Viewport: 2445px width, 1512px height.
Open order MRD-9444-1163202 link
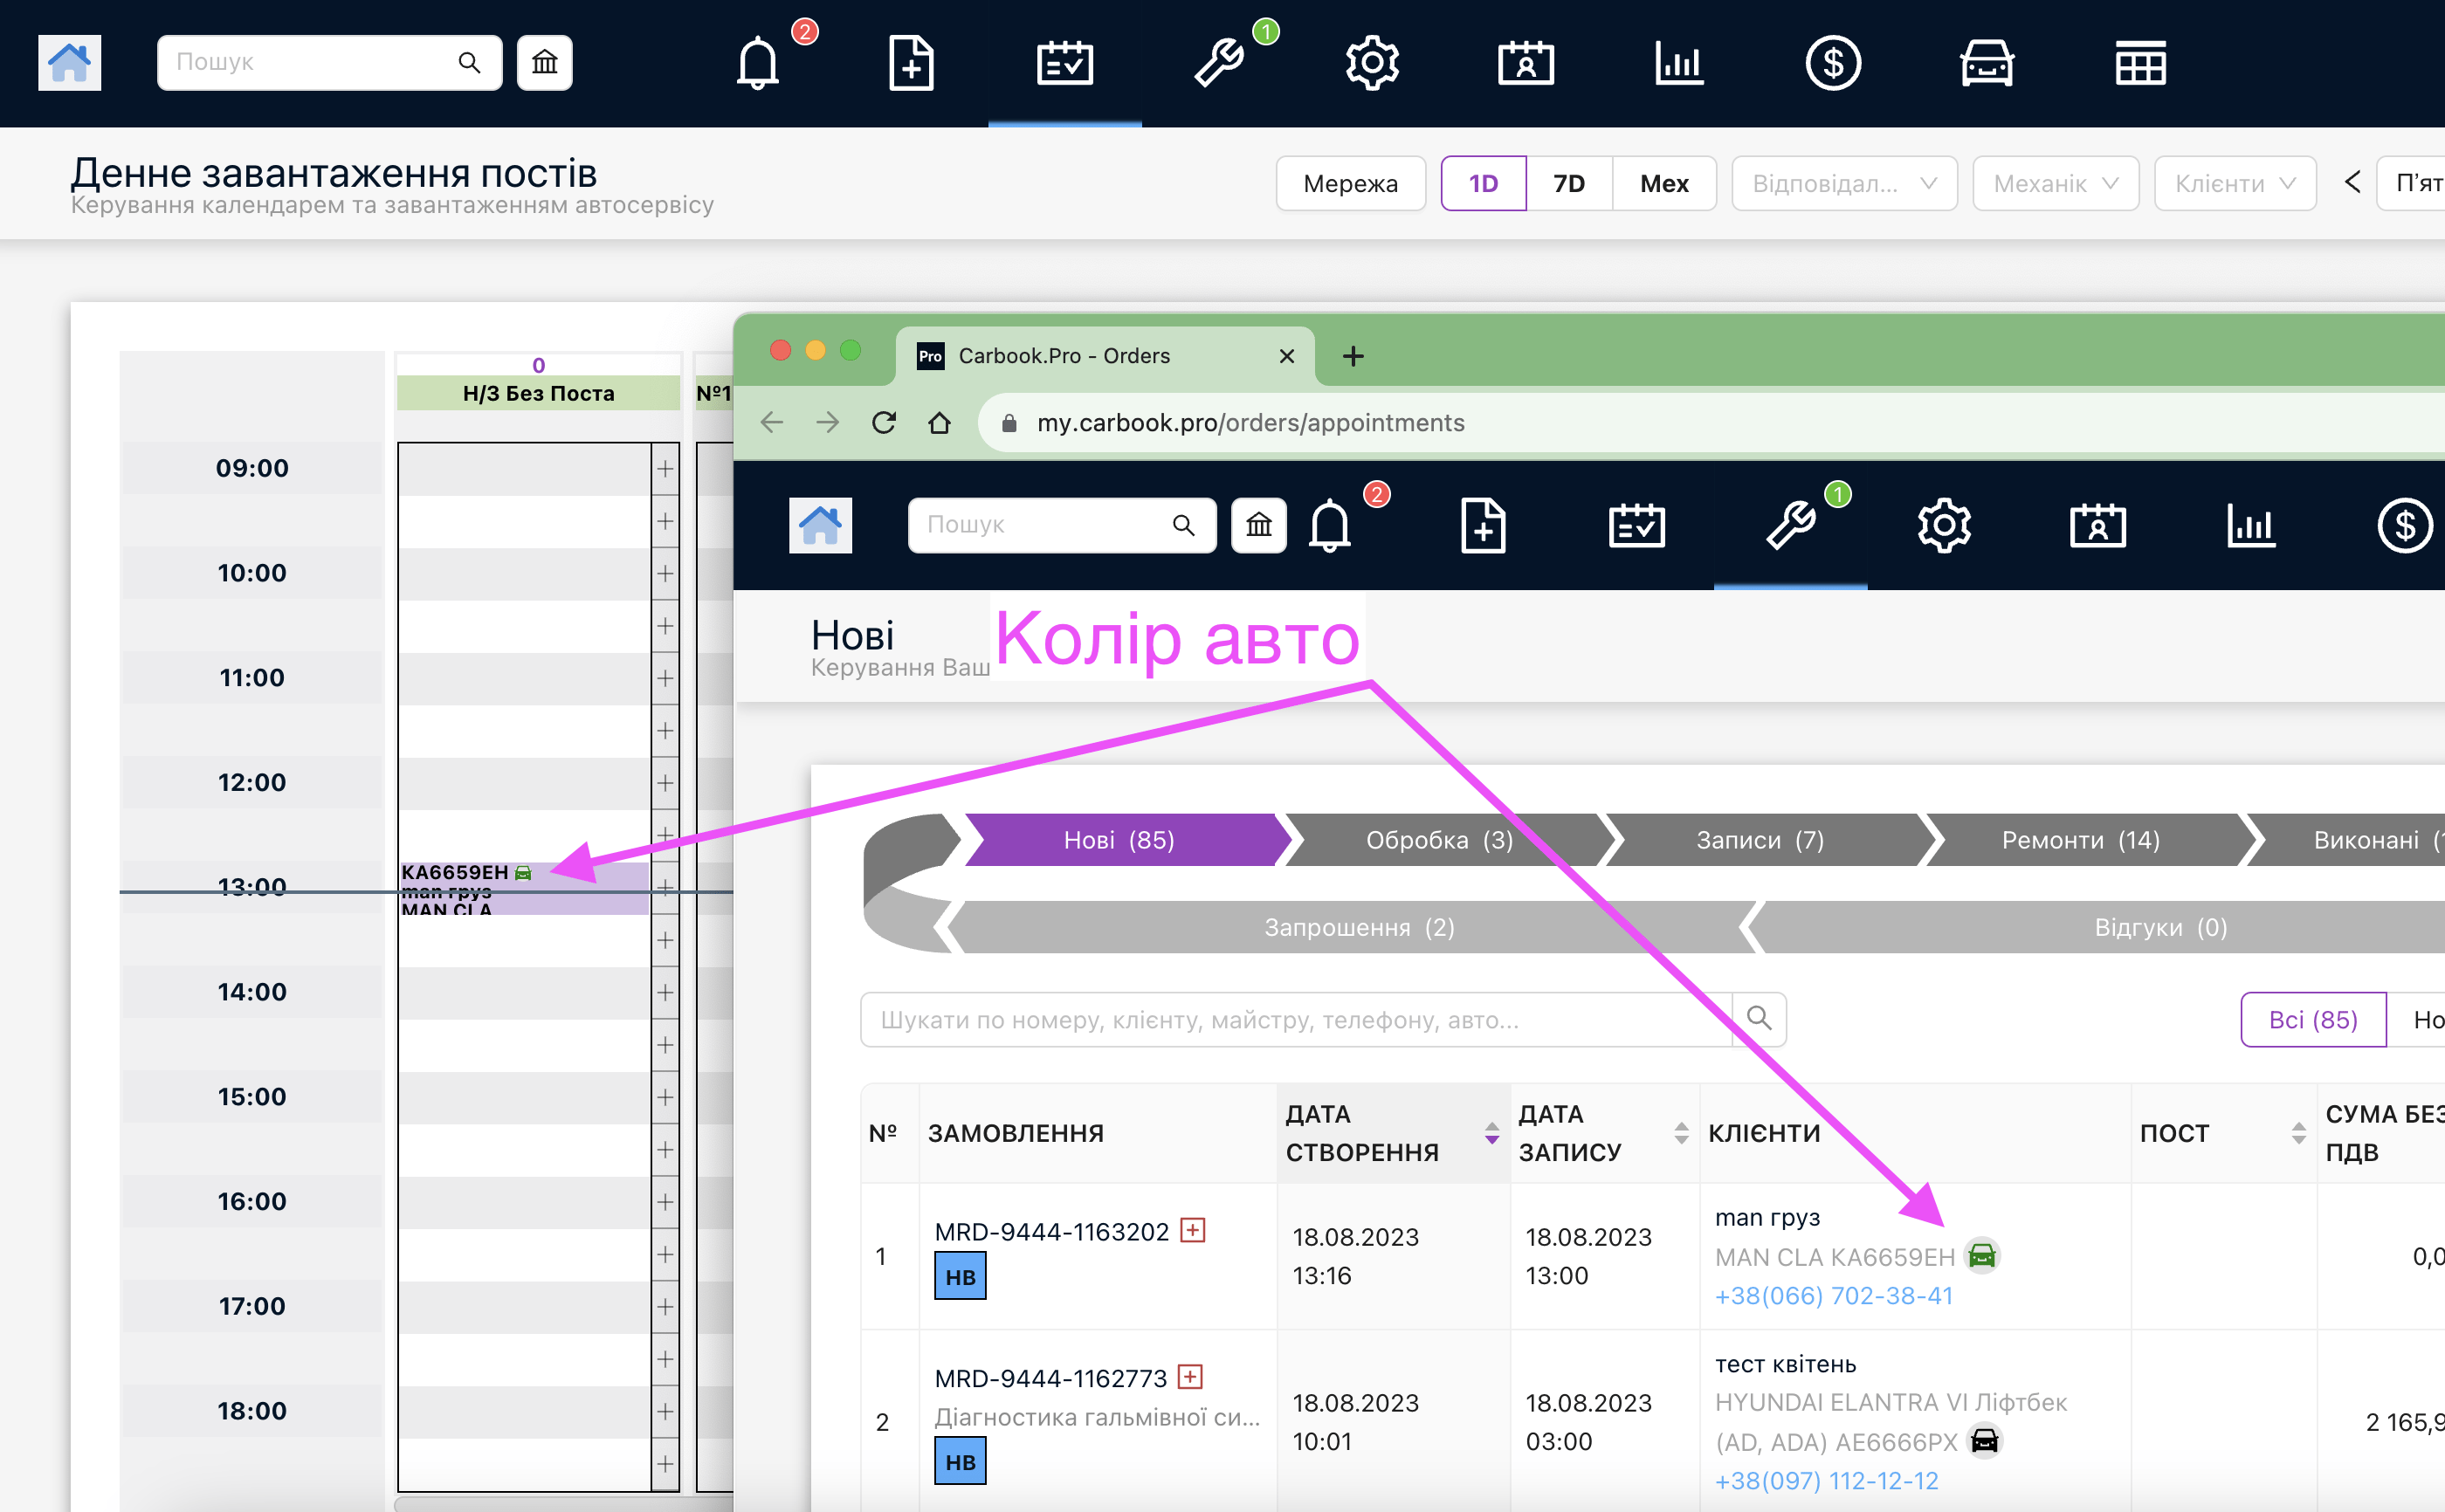[x=1051, y=1231]
